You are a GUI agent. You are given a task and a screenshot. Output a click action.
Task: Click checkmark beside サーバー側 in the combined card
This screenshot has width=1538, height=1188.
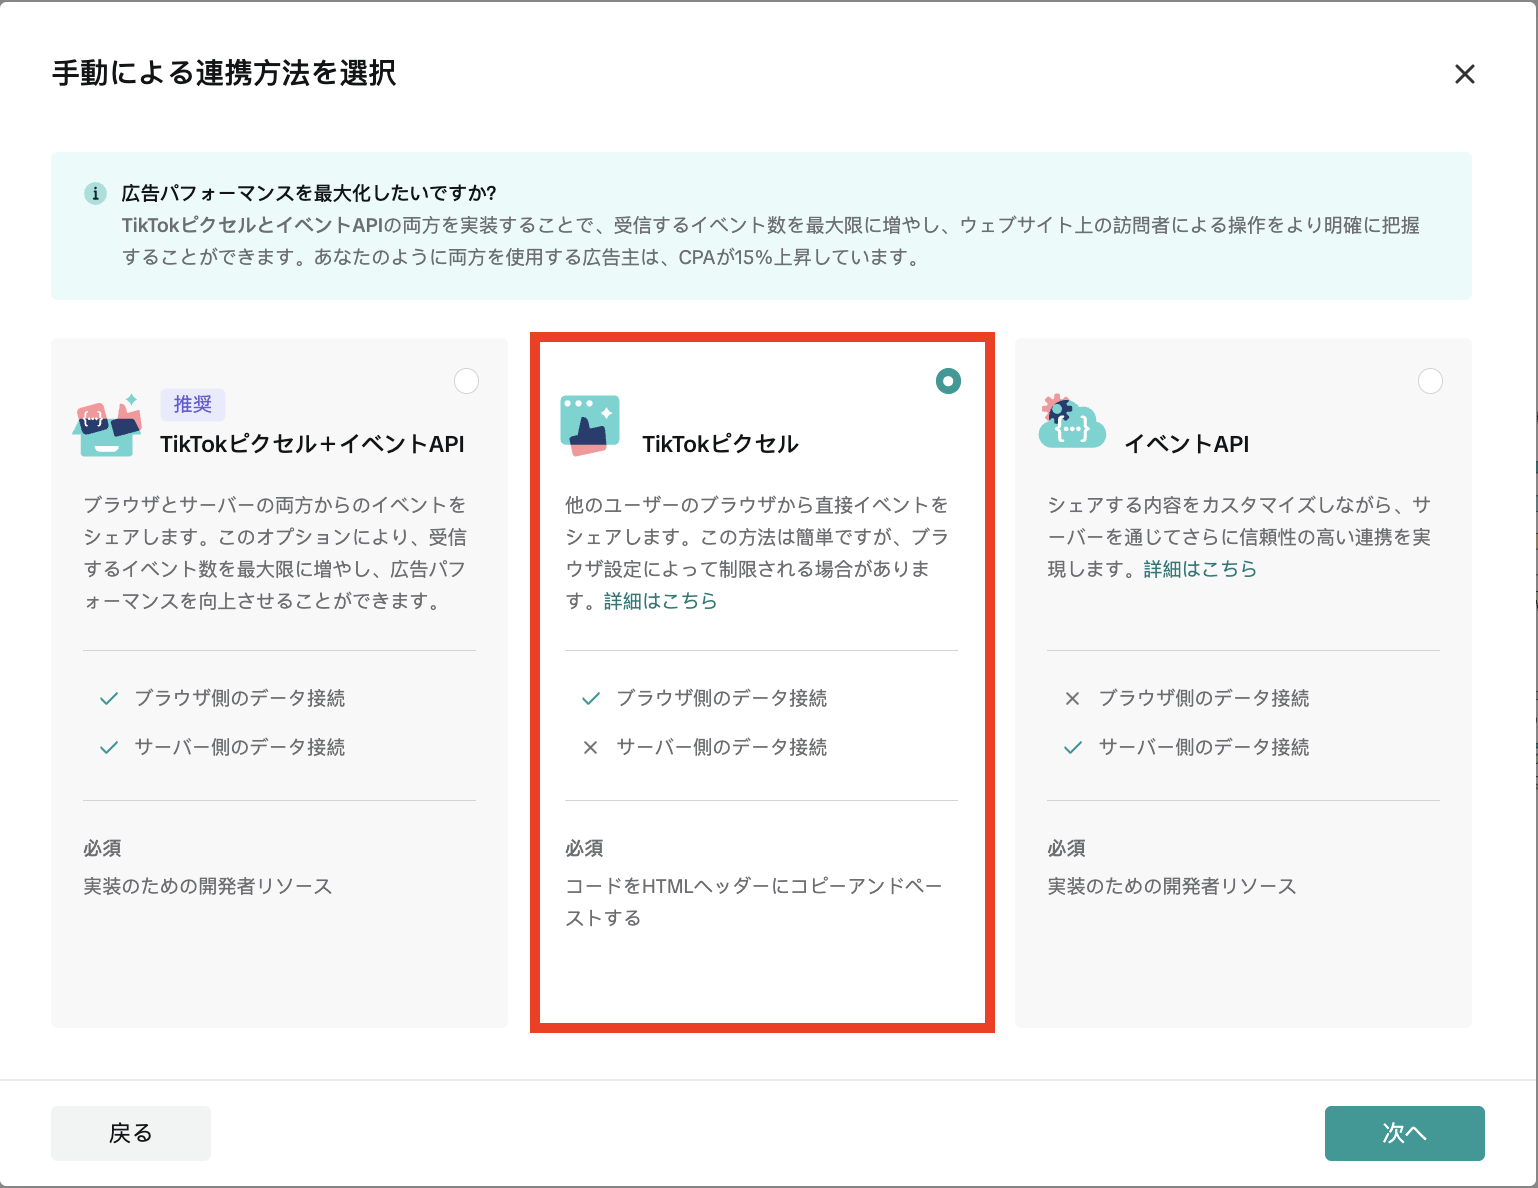(109, 747)
